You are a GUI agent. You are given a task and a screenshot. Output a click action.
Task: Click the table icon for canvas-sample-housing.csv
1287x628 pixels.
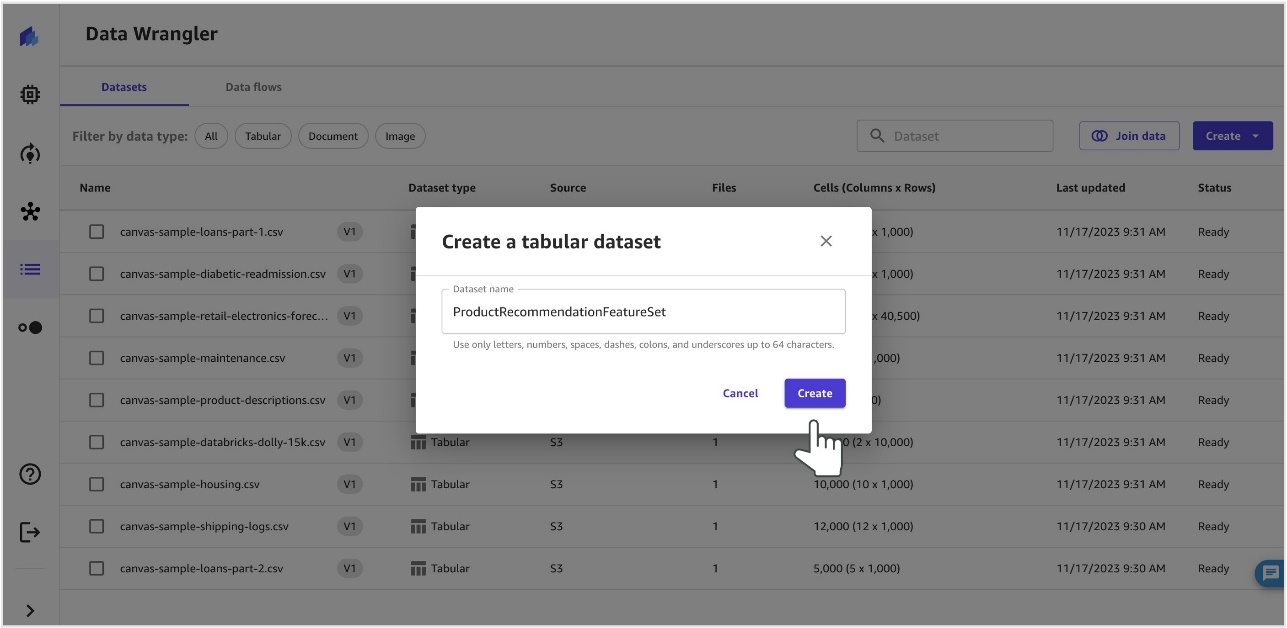[418, 484]
